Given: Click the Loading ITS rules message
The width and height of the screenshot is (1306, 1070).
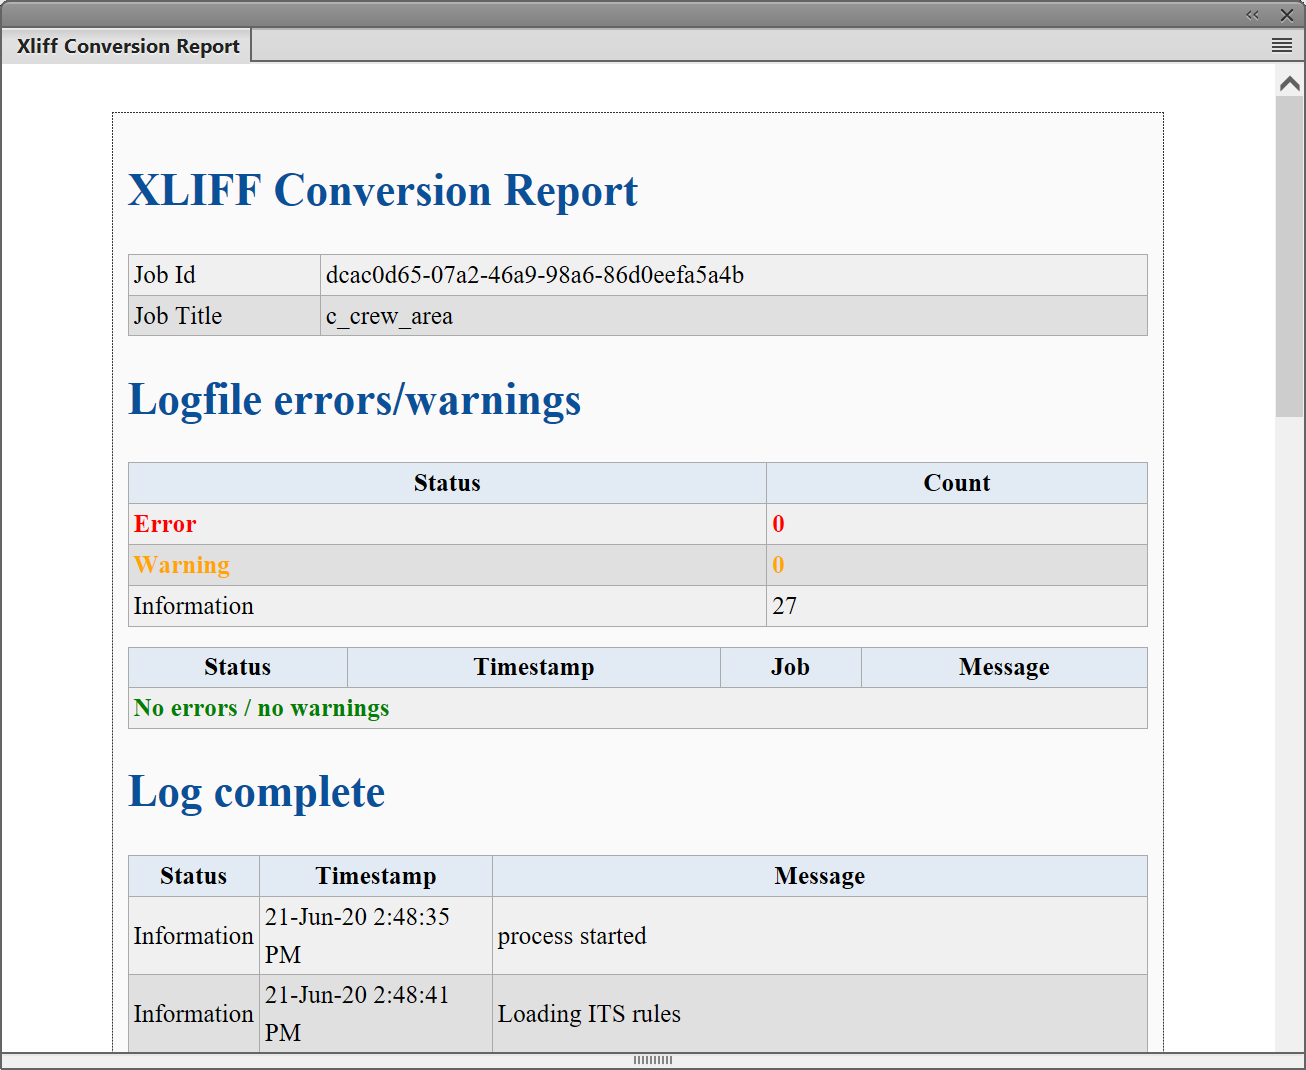Looking at the screenshot, I should click(589, 1014).
